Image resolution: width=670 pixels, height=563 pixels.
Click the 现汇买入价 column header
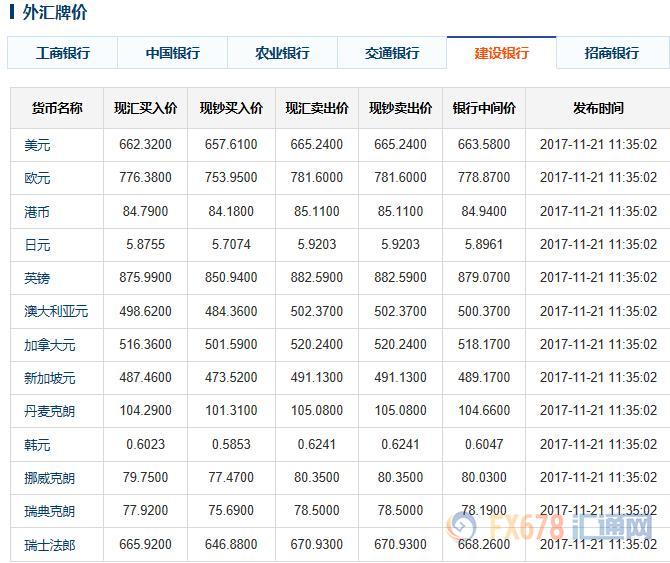pyautogui.click(x=145, y=108)
